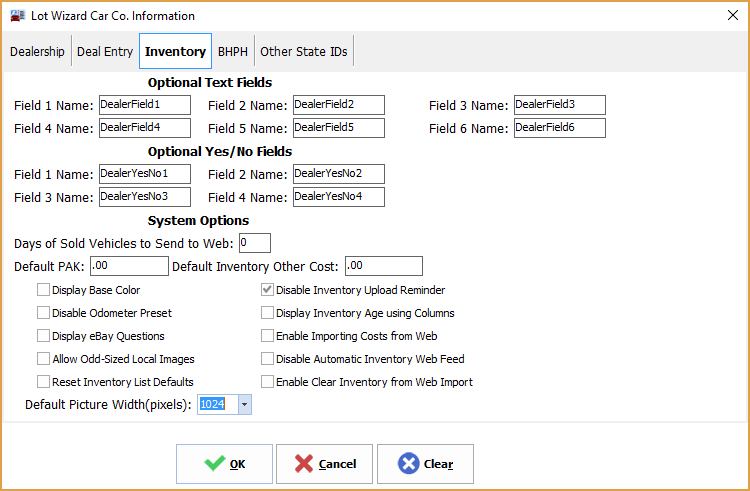Select the DealerYesNo4 text field

339,196
